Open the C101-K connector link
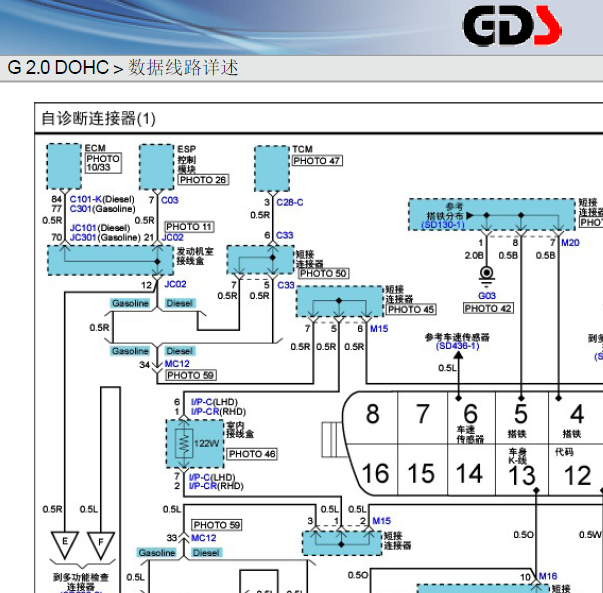Screen dimensions: 603x593 pyautogui.click(x=87, y=199)
